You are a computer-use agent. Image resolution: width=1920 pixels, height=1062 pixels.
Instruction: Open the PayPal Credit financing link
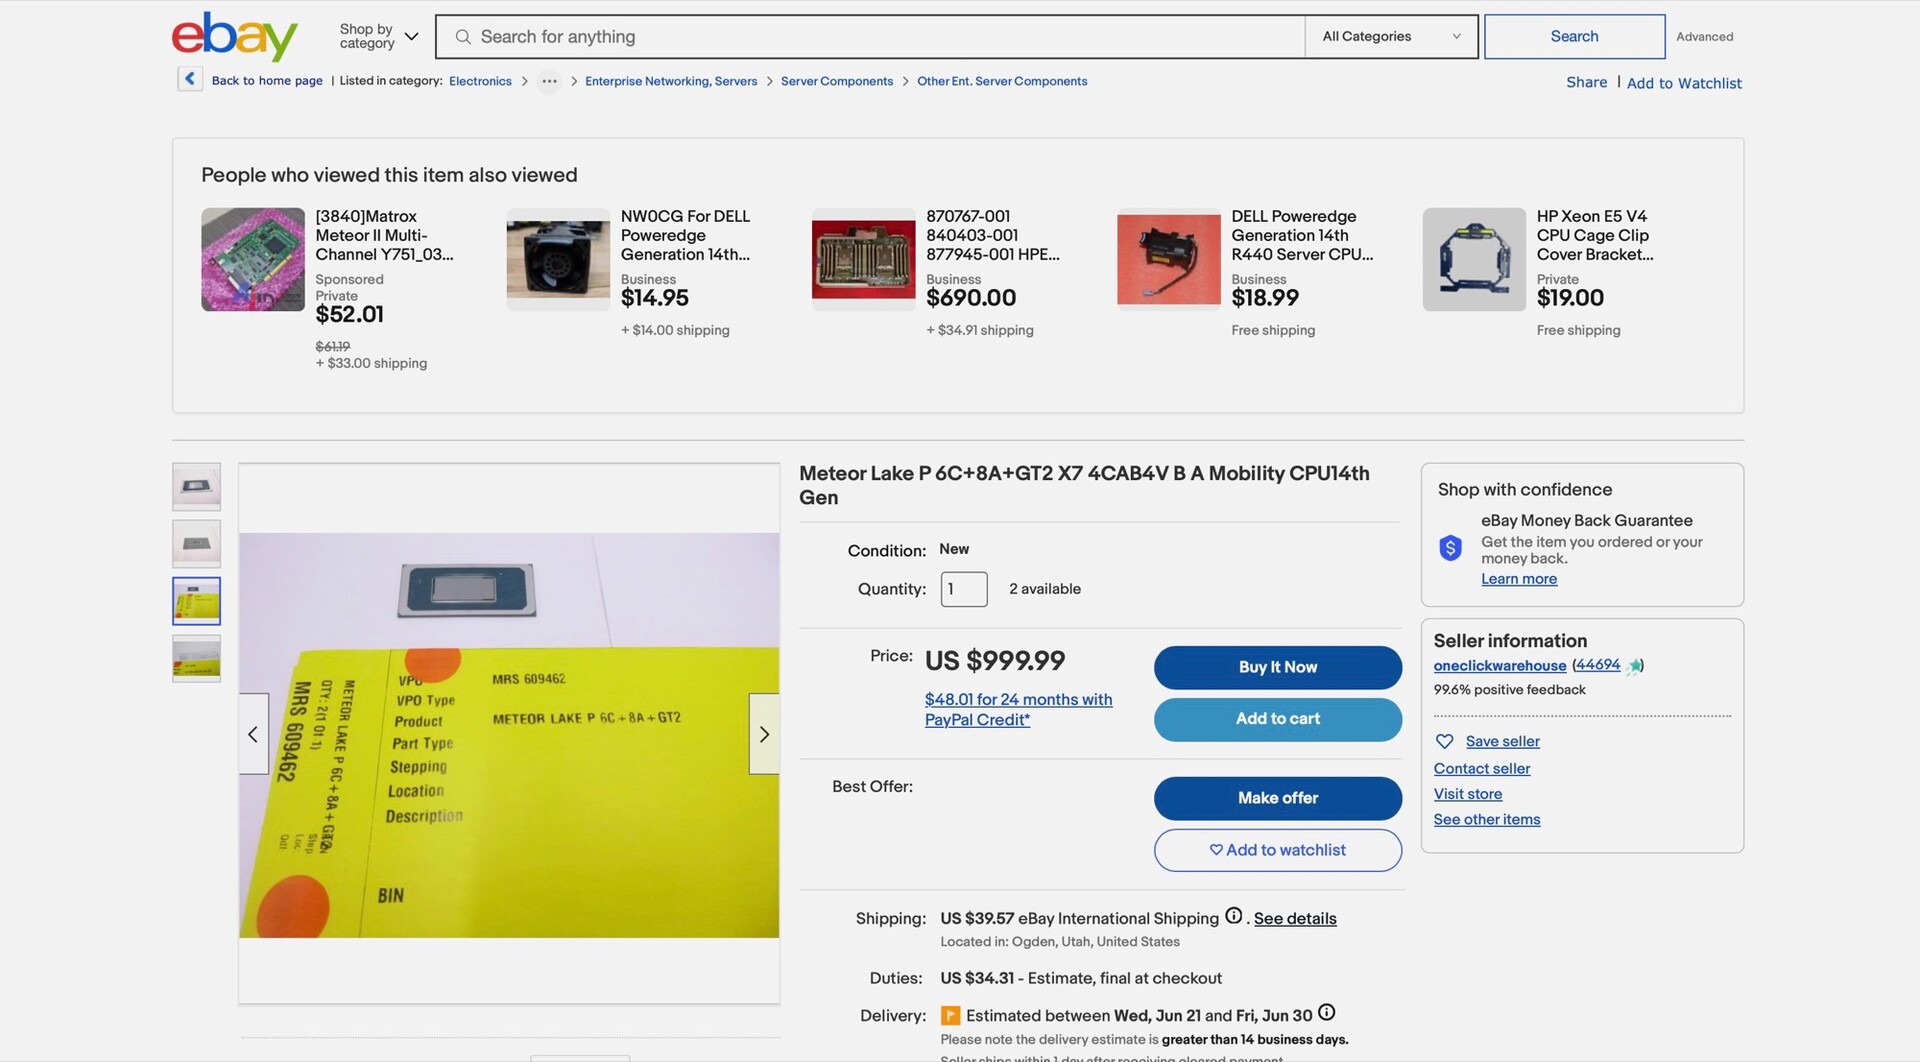pyautogui.click(x=1018, y=709)
